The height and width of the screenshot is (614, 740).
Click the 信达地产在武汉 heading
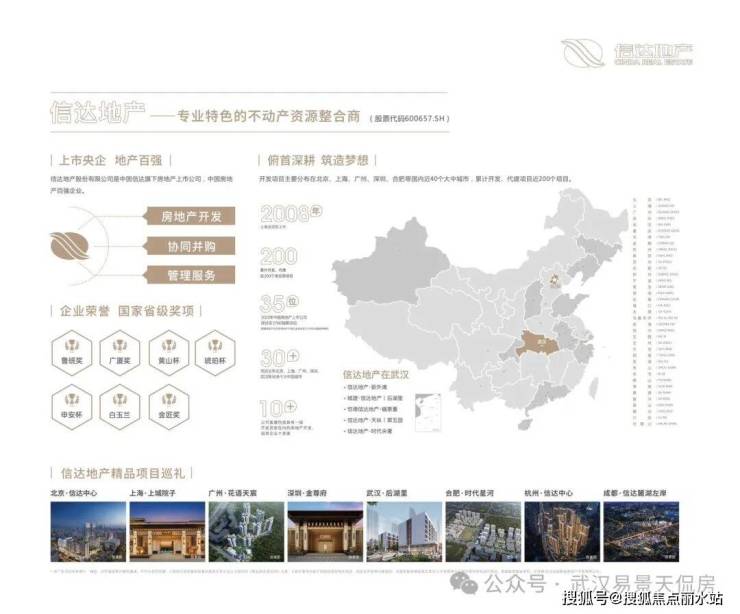click(376, 375)
